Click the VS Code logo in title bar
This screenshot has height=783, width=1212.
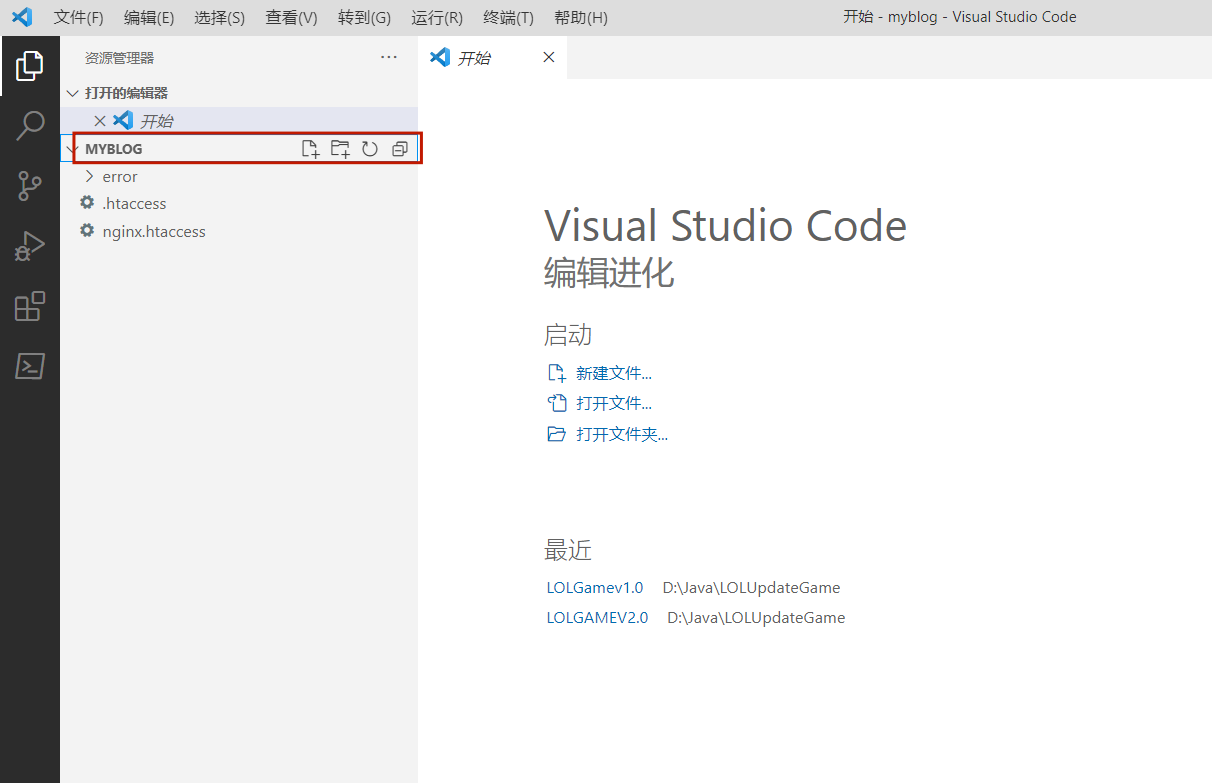coord(22,17)
